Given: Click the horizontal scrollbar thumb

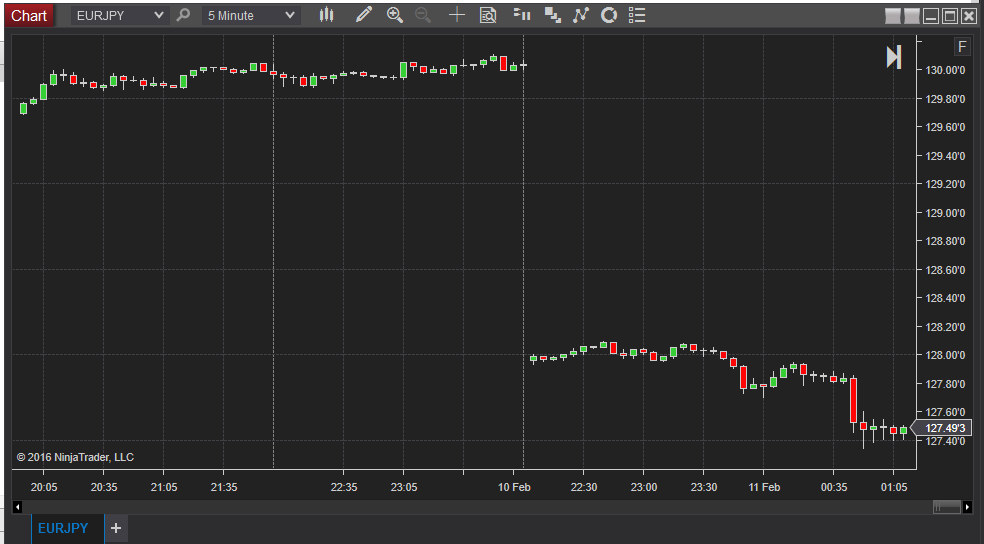Looking at the screenshot, I should coord(947,507).
